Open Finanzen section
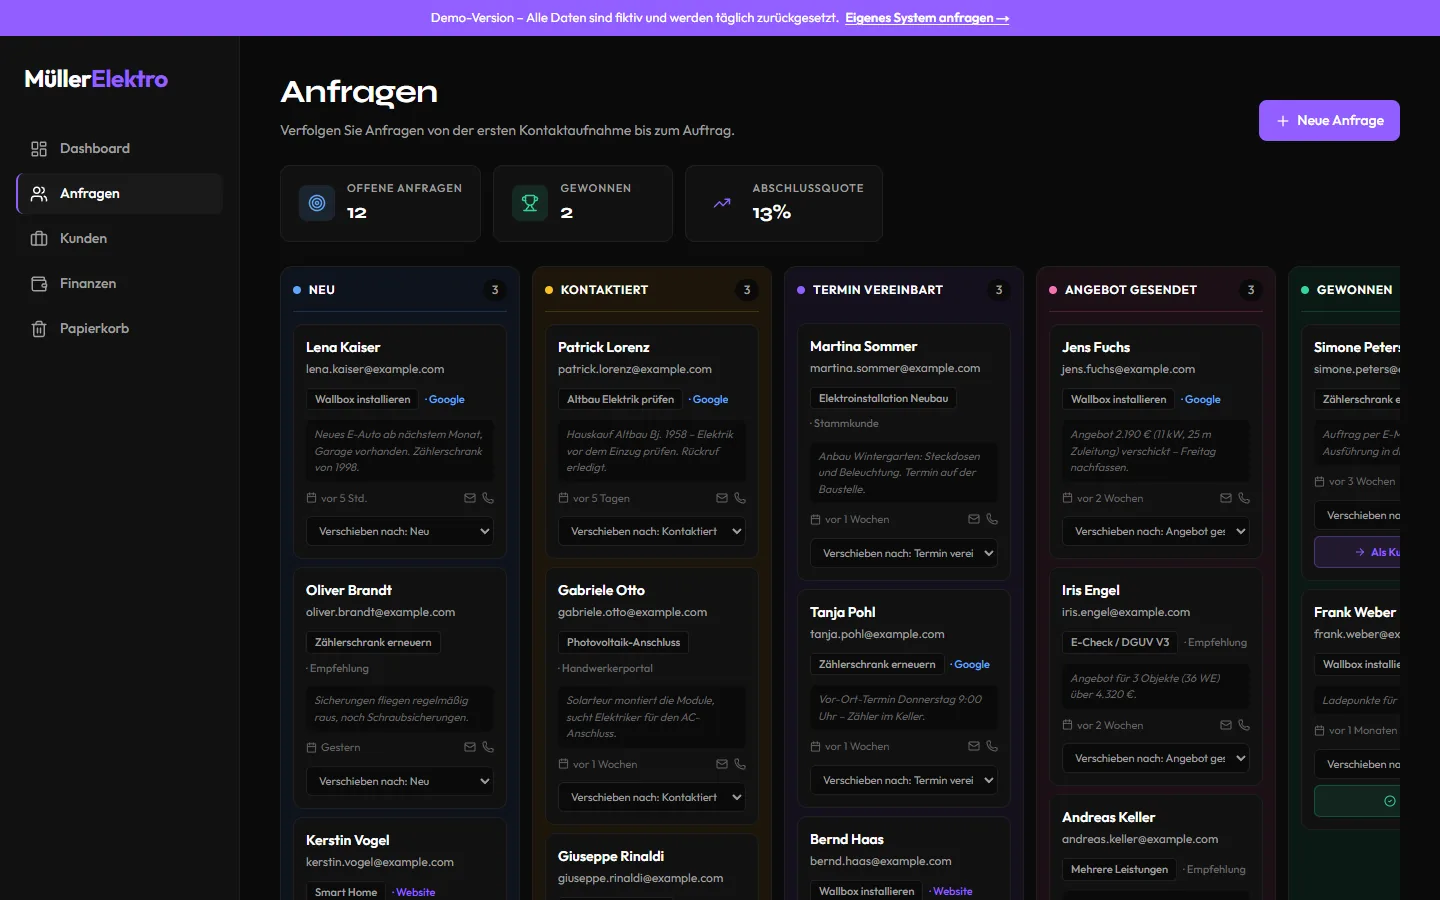This screenshot has height=900, width=1440. pos(119,283)
